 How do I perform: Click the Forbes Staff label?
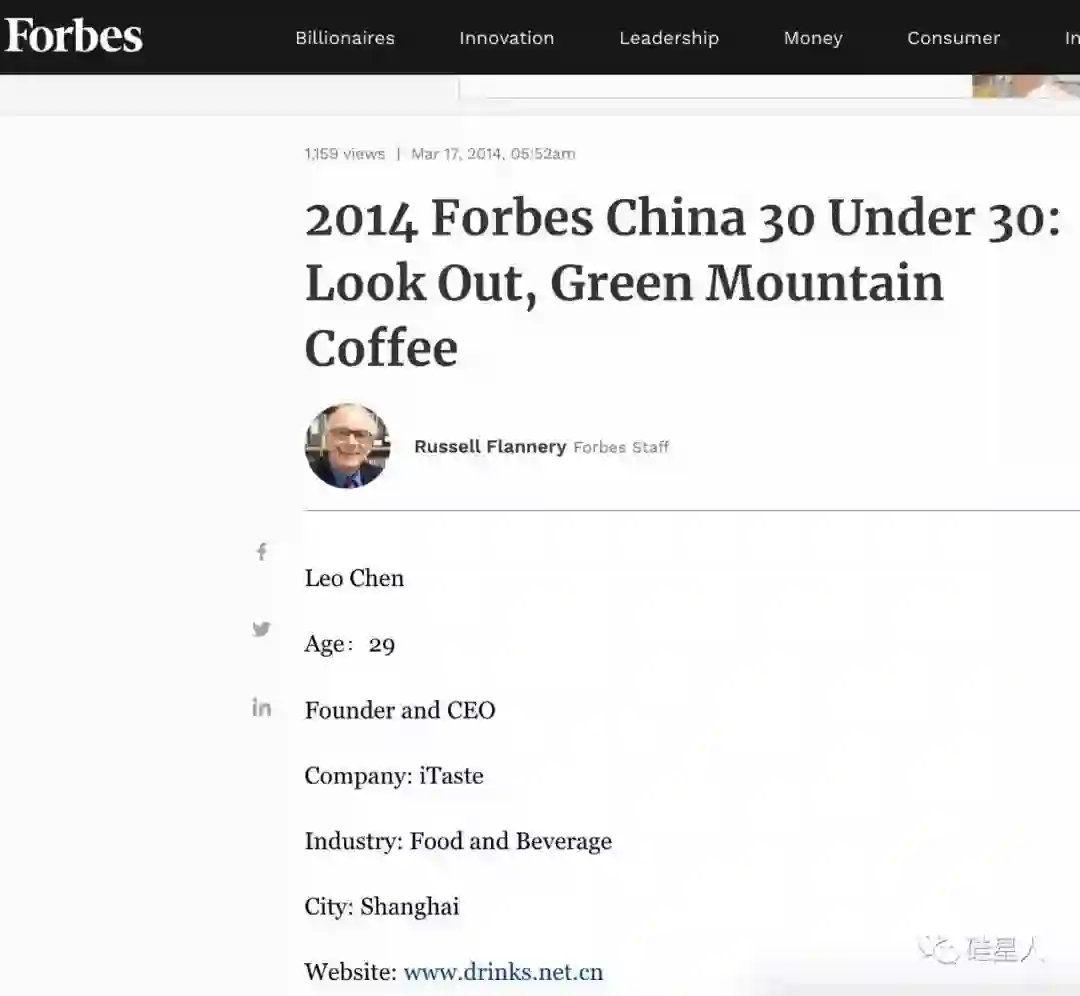[x=621, y=447]
